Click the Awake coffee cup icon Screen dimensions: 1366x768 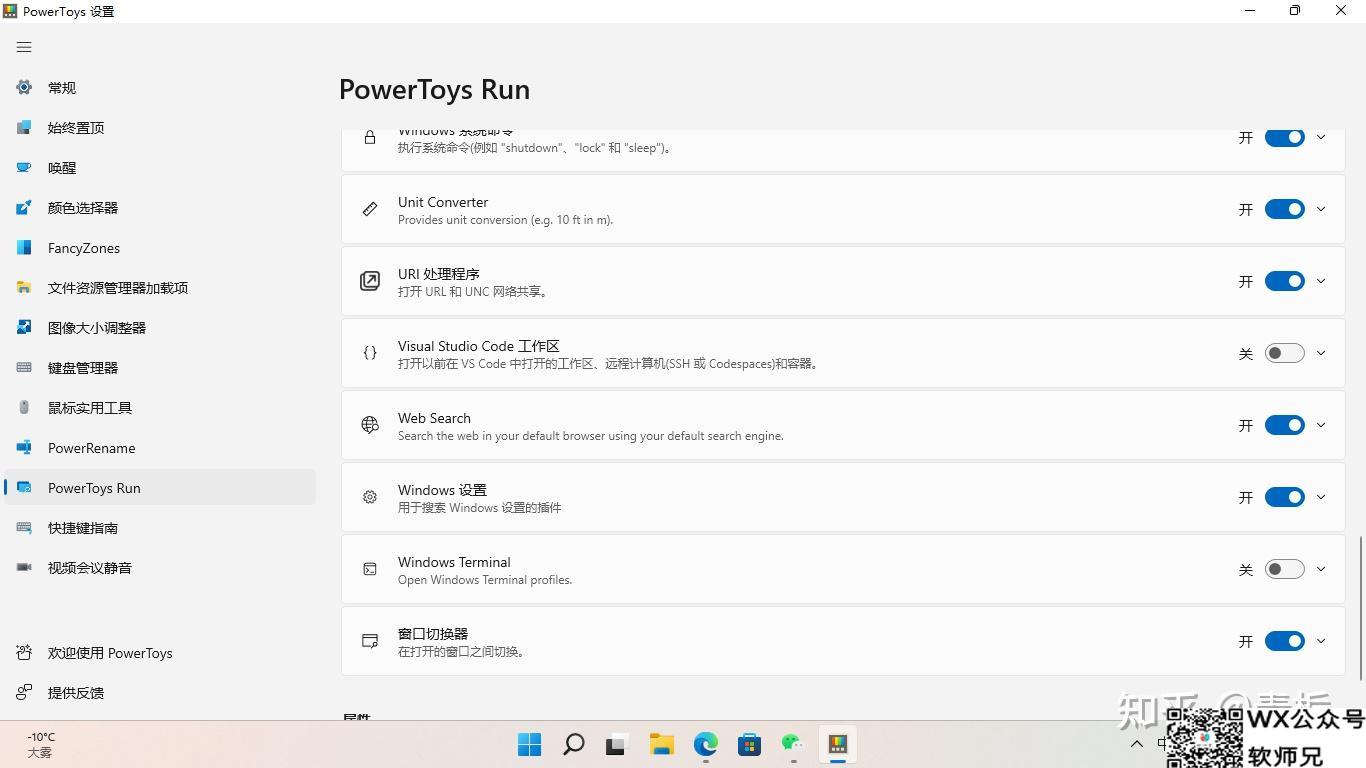coord(24,168)
